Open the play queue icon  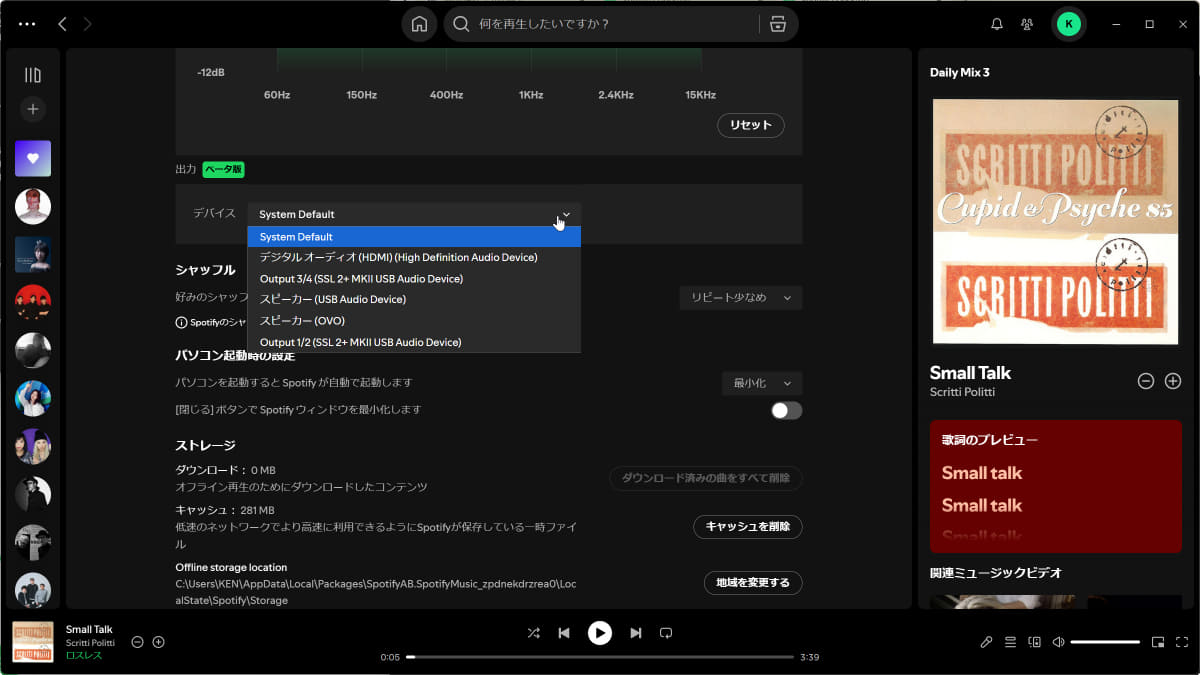pyautogui.click(x=1010, y=642)
